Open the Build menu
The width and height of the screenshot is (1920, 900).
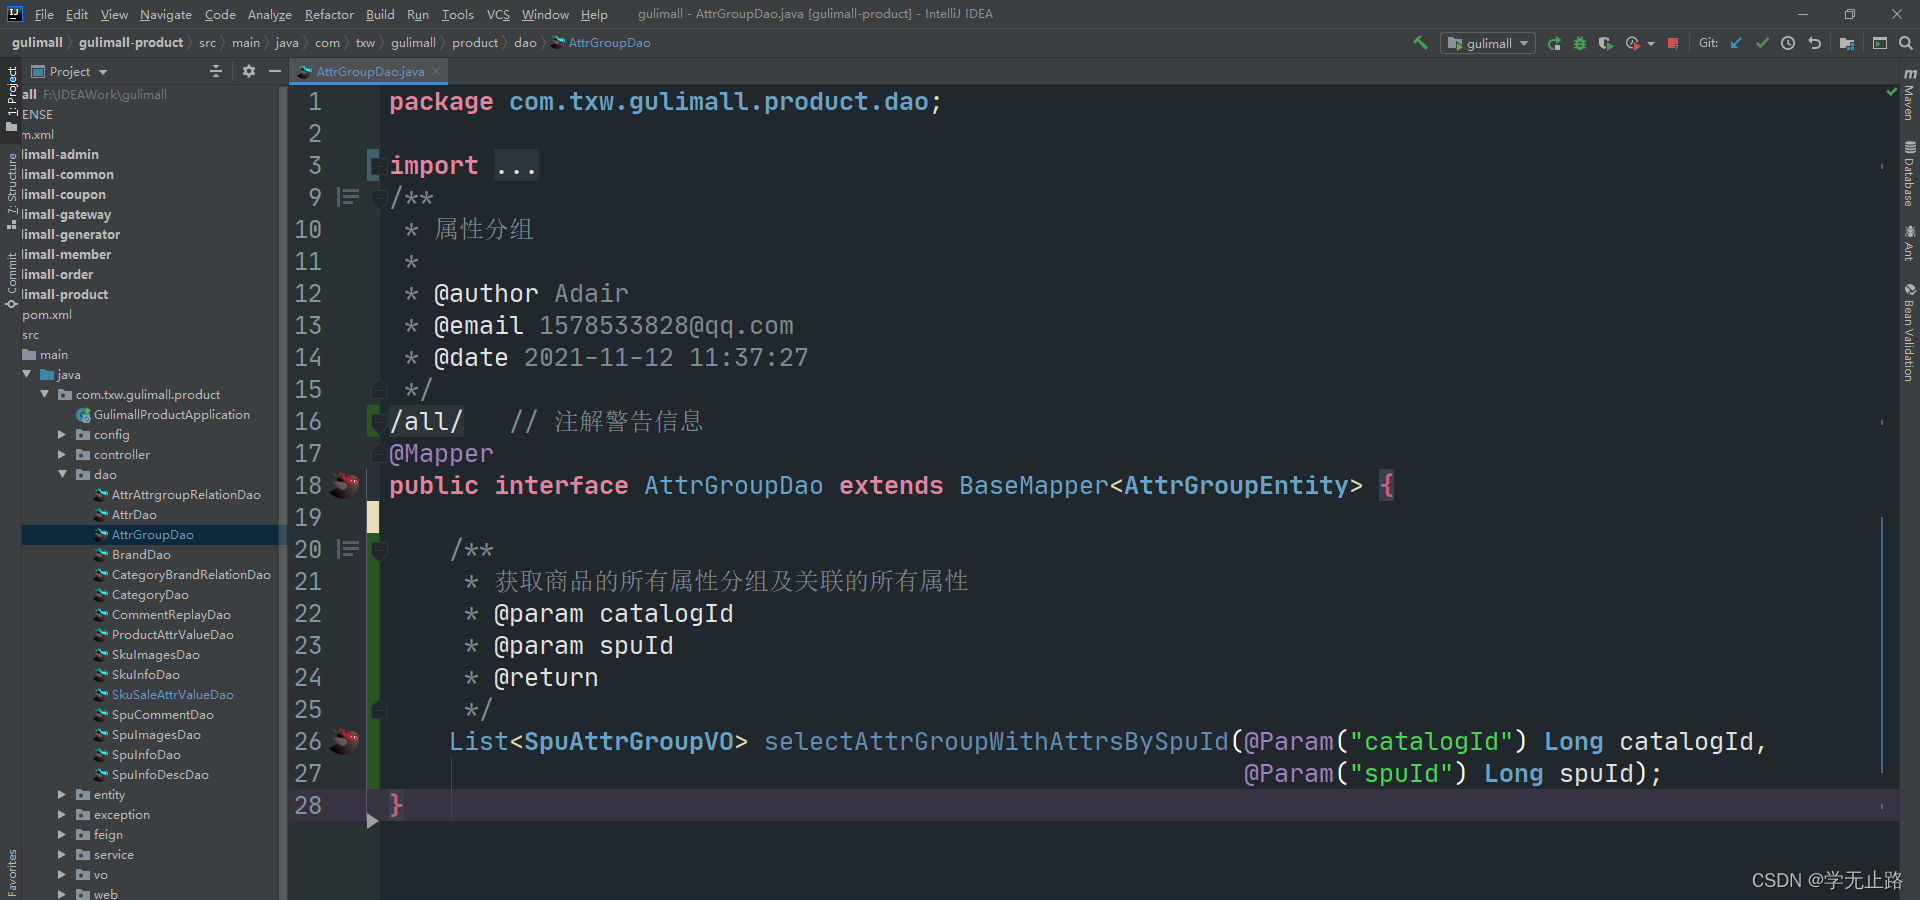click(380, 14)
